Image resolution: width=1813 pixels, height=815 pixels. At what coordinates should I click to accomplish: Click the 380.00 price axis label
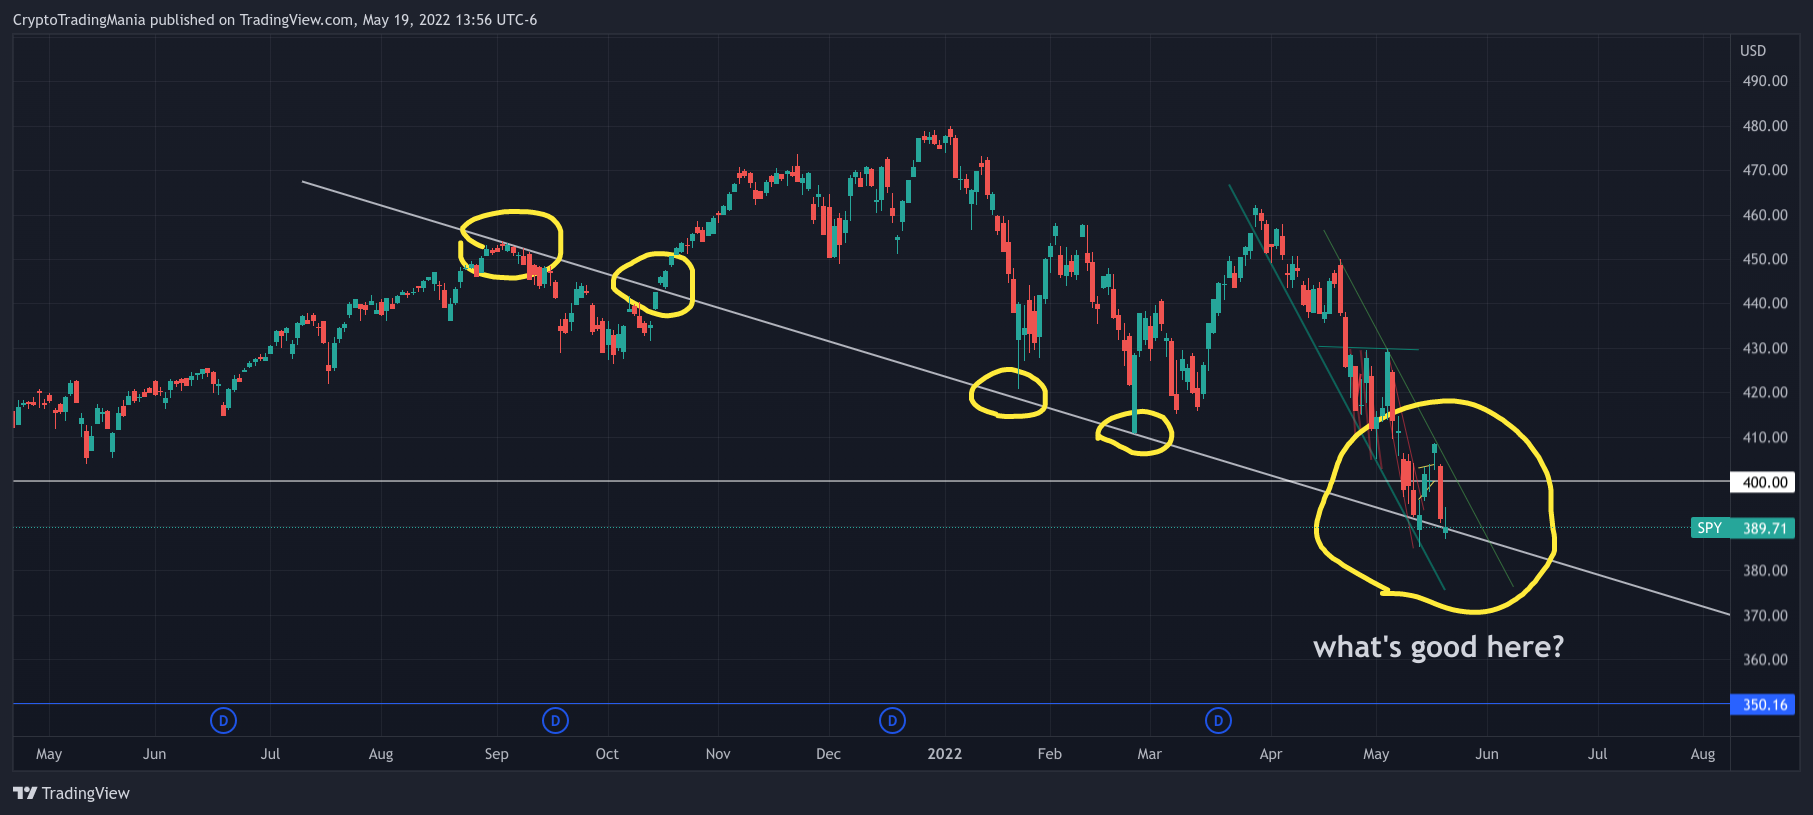tap(1765, 571)
